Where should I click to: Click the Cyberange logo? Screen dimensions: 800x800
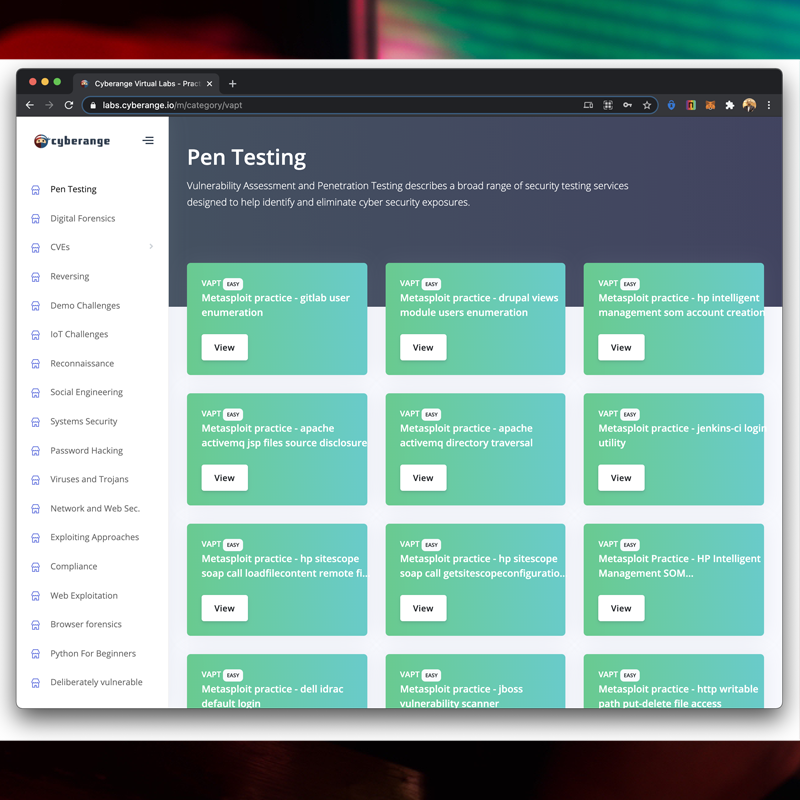pyautogui.click(x=72, y=141)
